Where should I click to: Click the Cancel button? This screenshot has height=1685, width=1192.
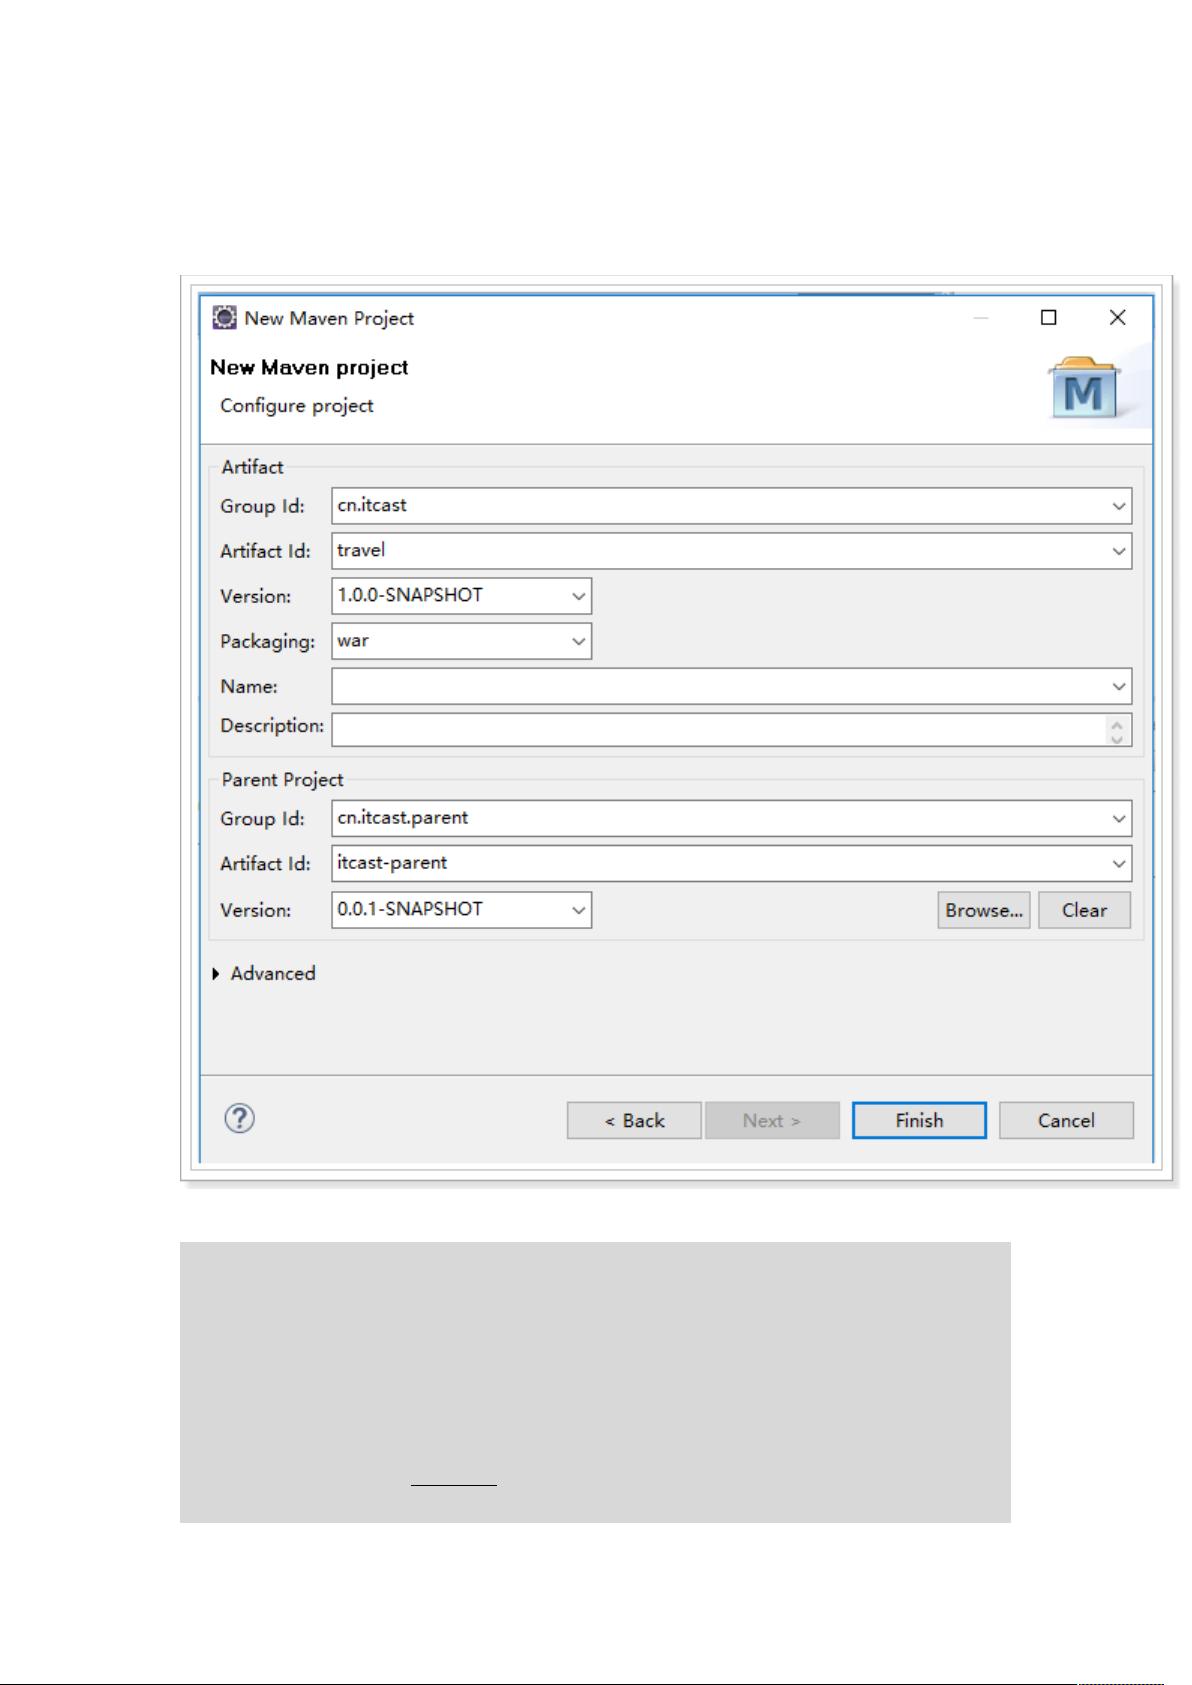click(1066, 1120)
